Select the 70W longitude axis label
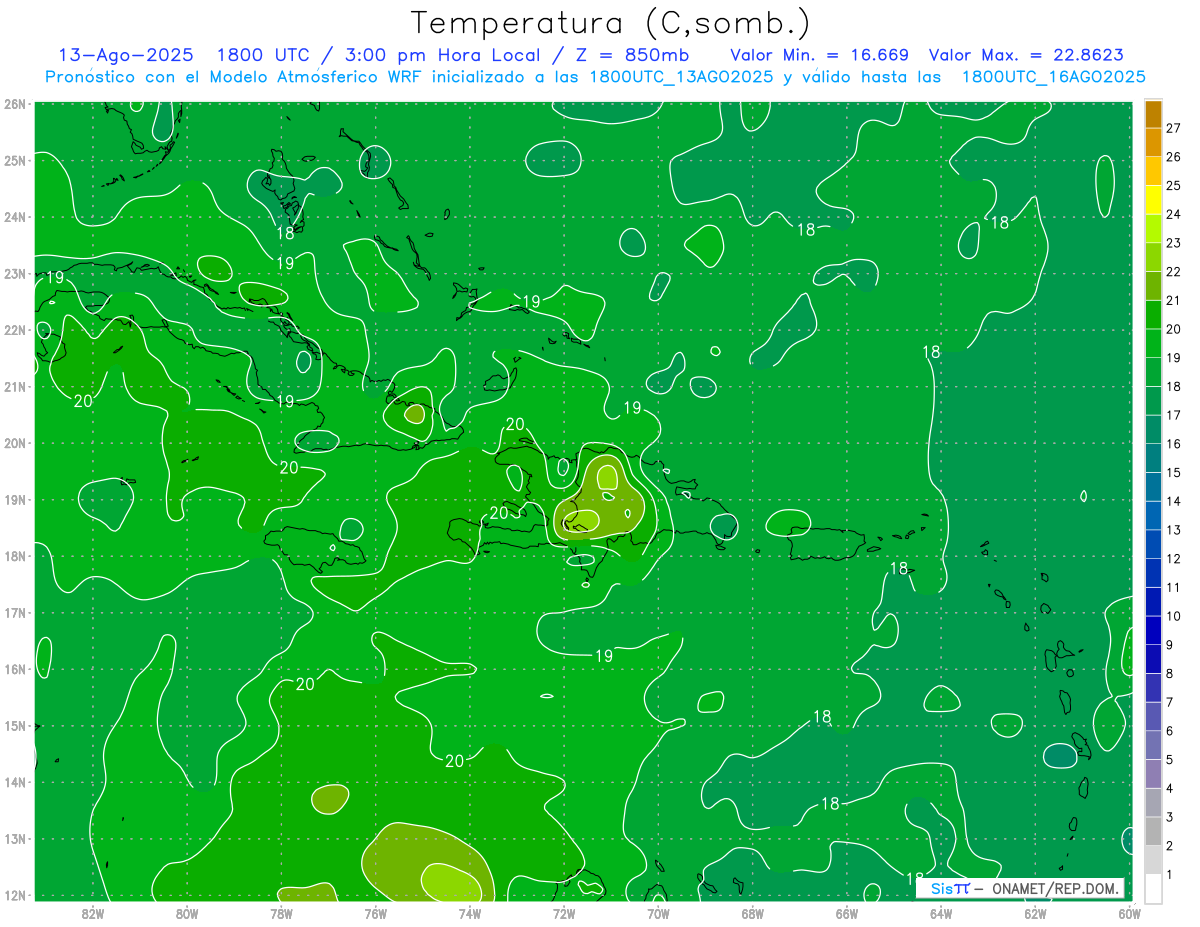This screenshot has height=927, width=1200. click(x=658, y=913)
